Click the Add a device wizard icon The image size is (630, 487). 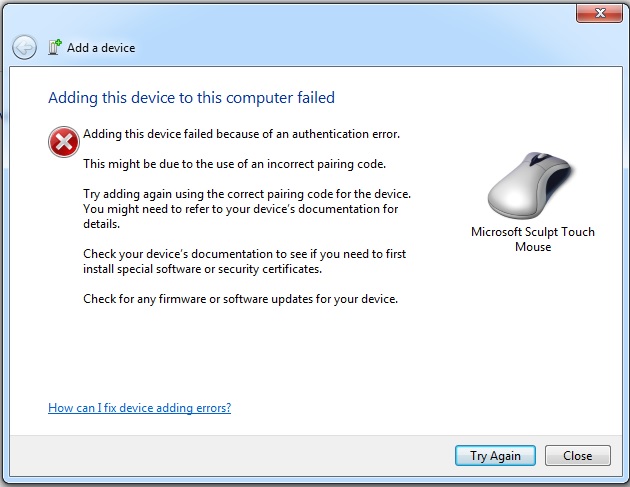[x=55, y=47]
